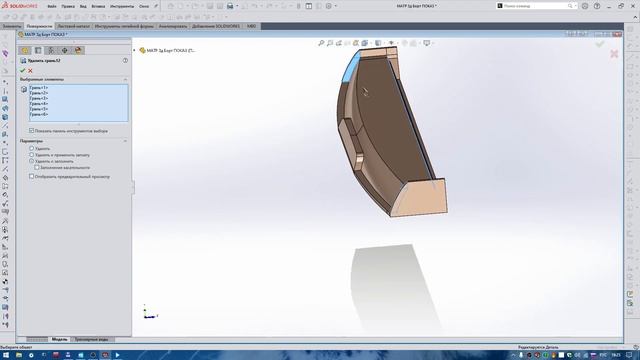
Task: Accept the Delete Face feature with green checkmark
Action: [22, 71]
